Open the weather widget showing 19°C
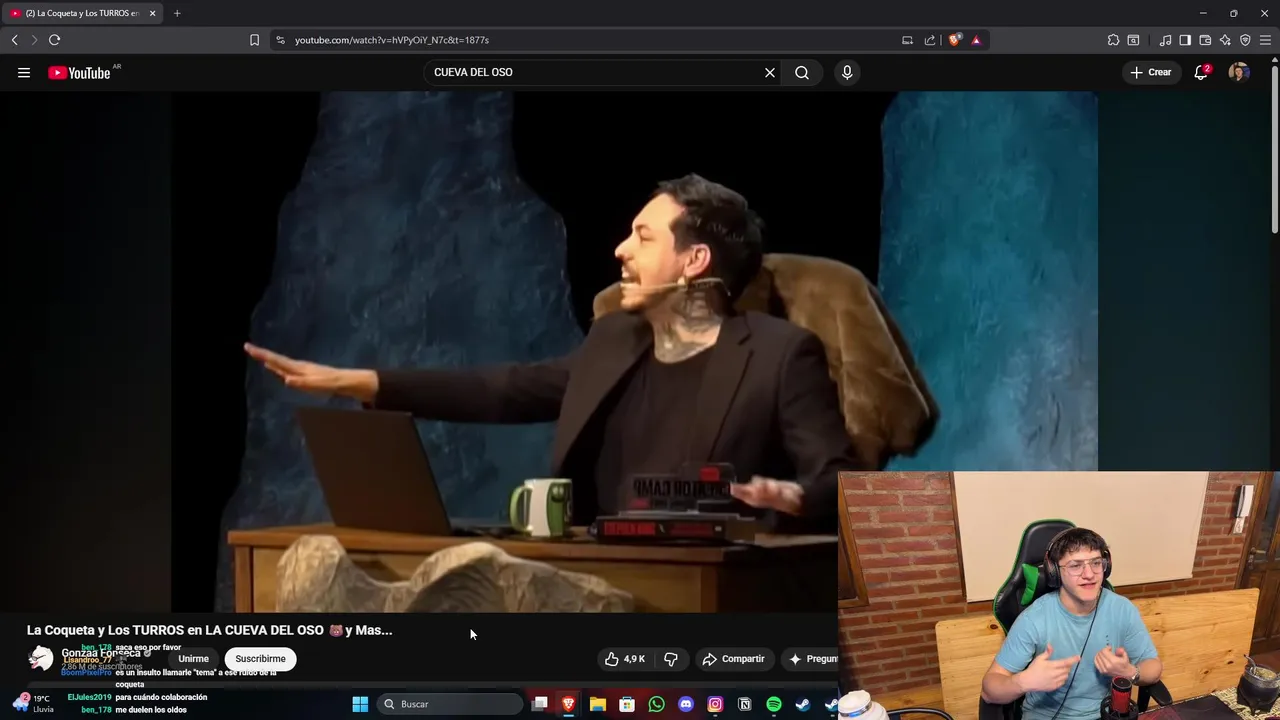The height and width of the screenshot is (720, 1280). click(x=31, y=704)
